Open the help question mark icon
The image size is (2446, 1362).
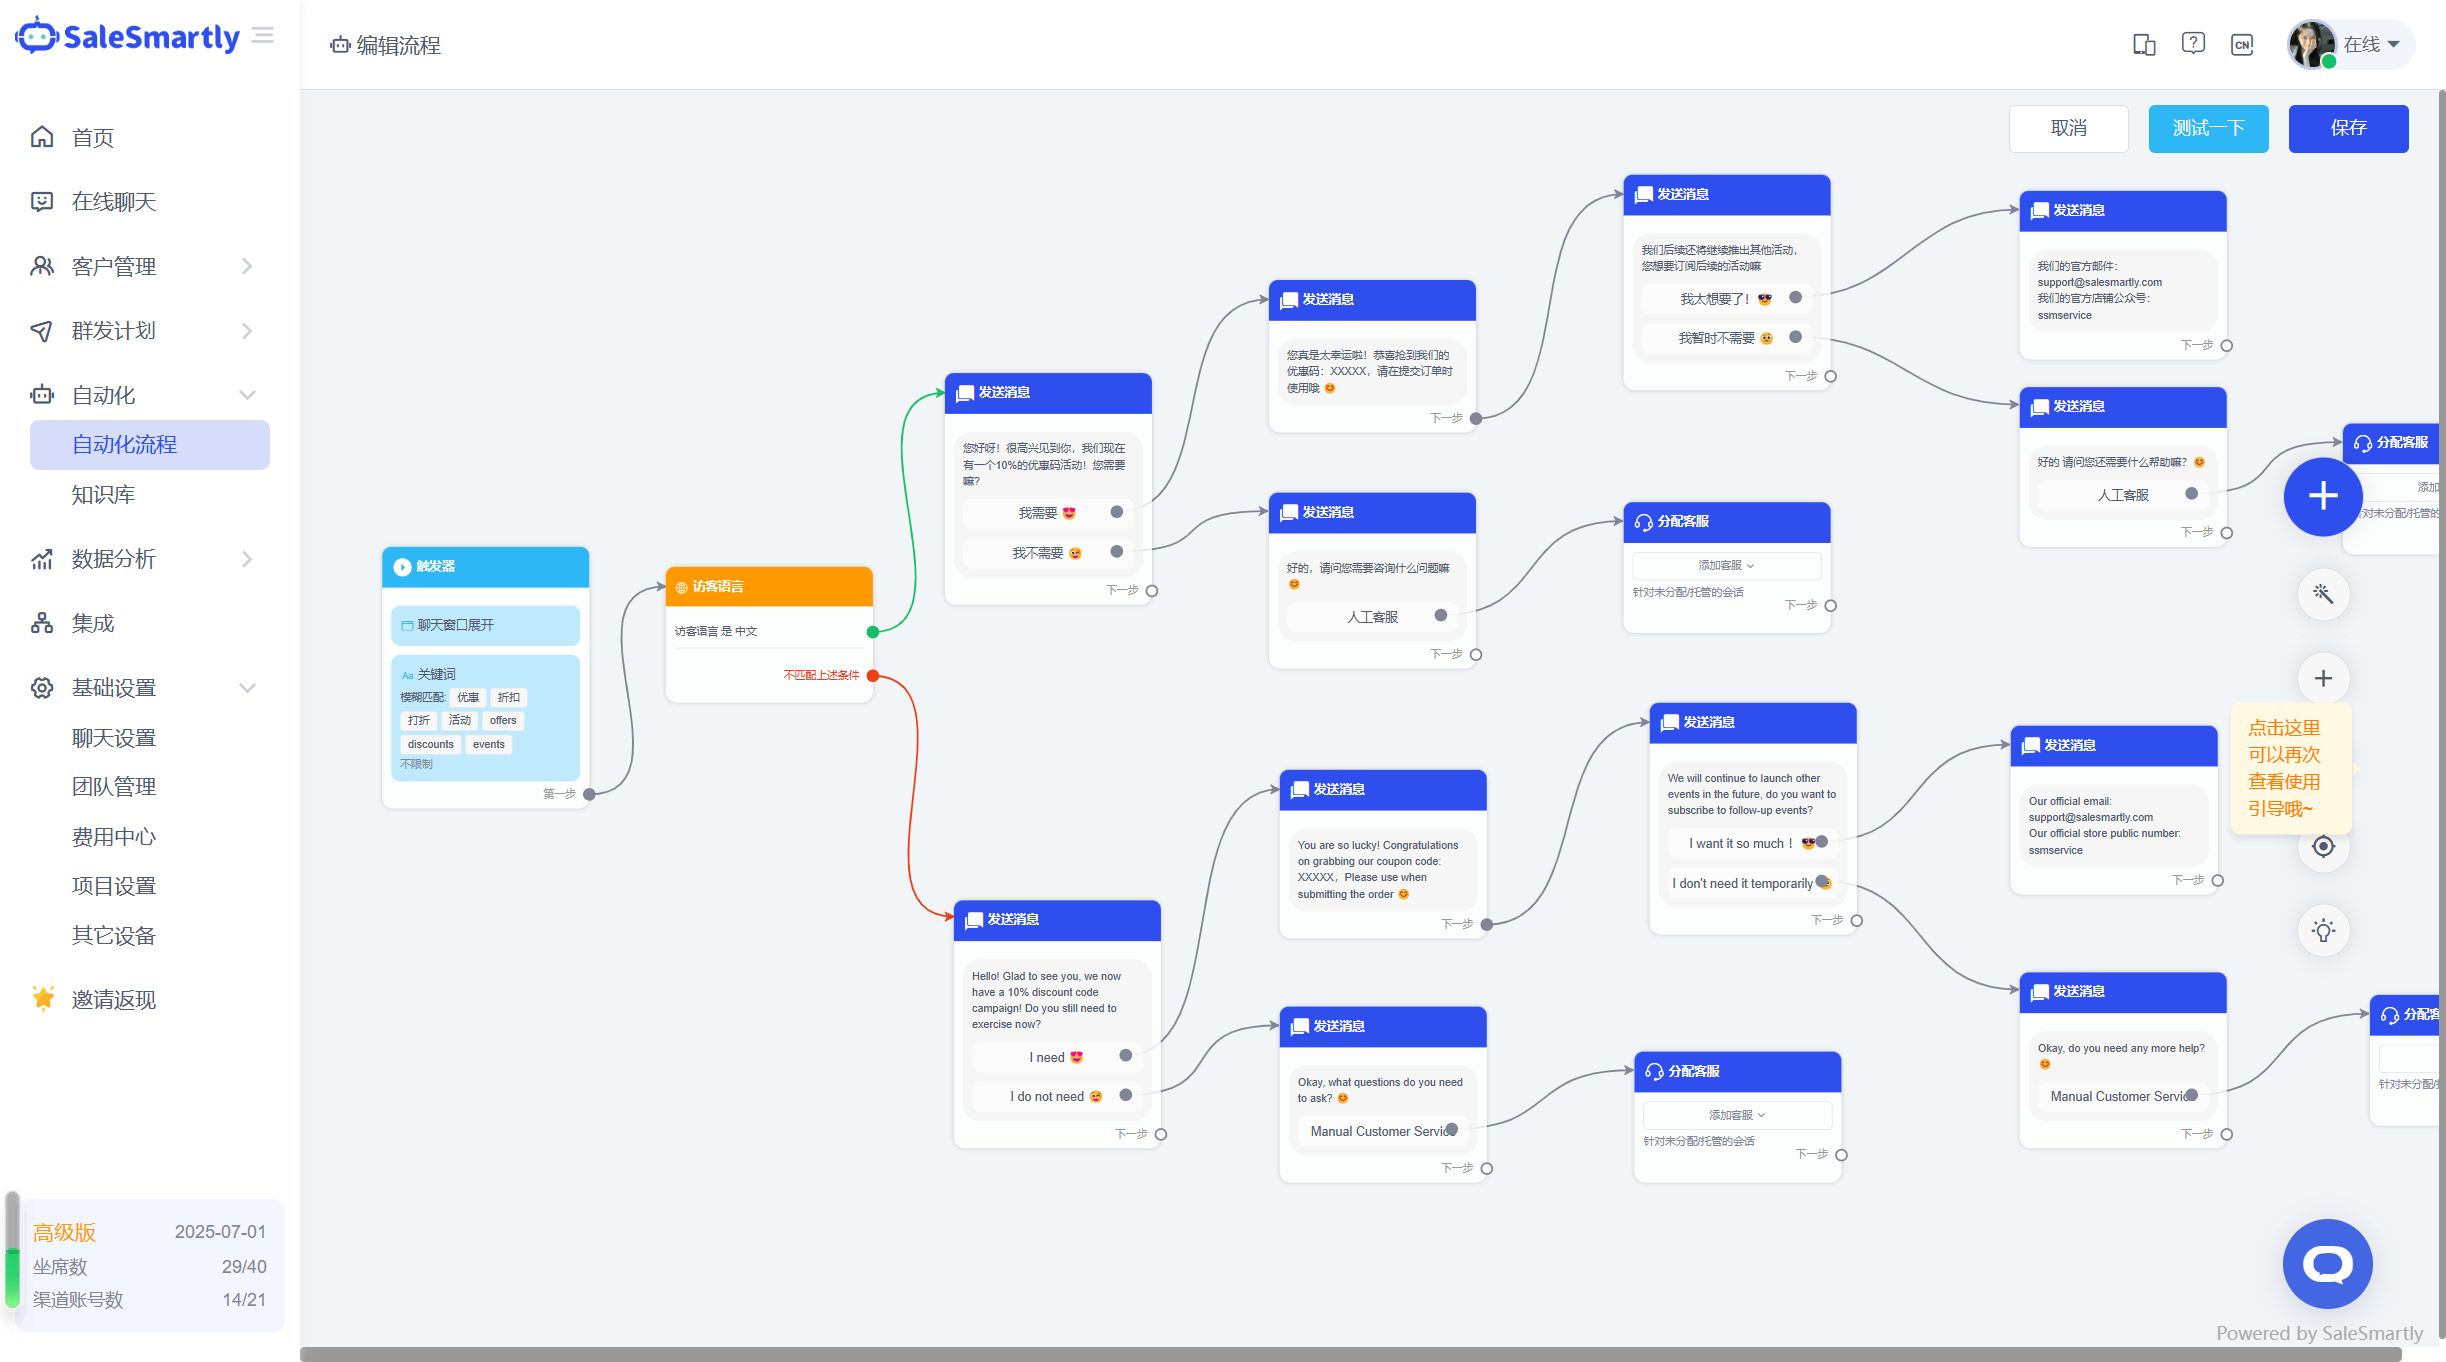pyautogui.click(x=2193, y=44)
